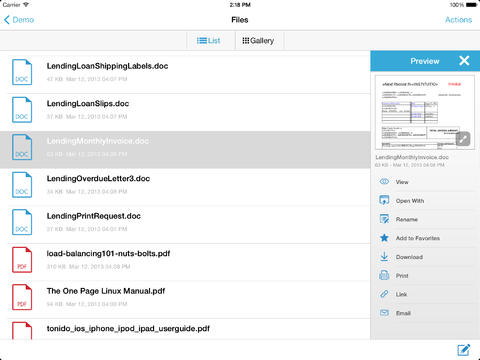Image resolution: width=480 pixels, height=360 pixels.
Task: Click DOC icon of LendingMonthlyInvoice.doc
Action: click(x=22, y=147)
